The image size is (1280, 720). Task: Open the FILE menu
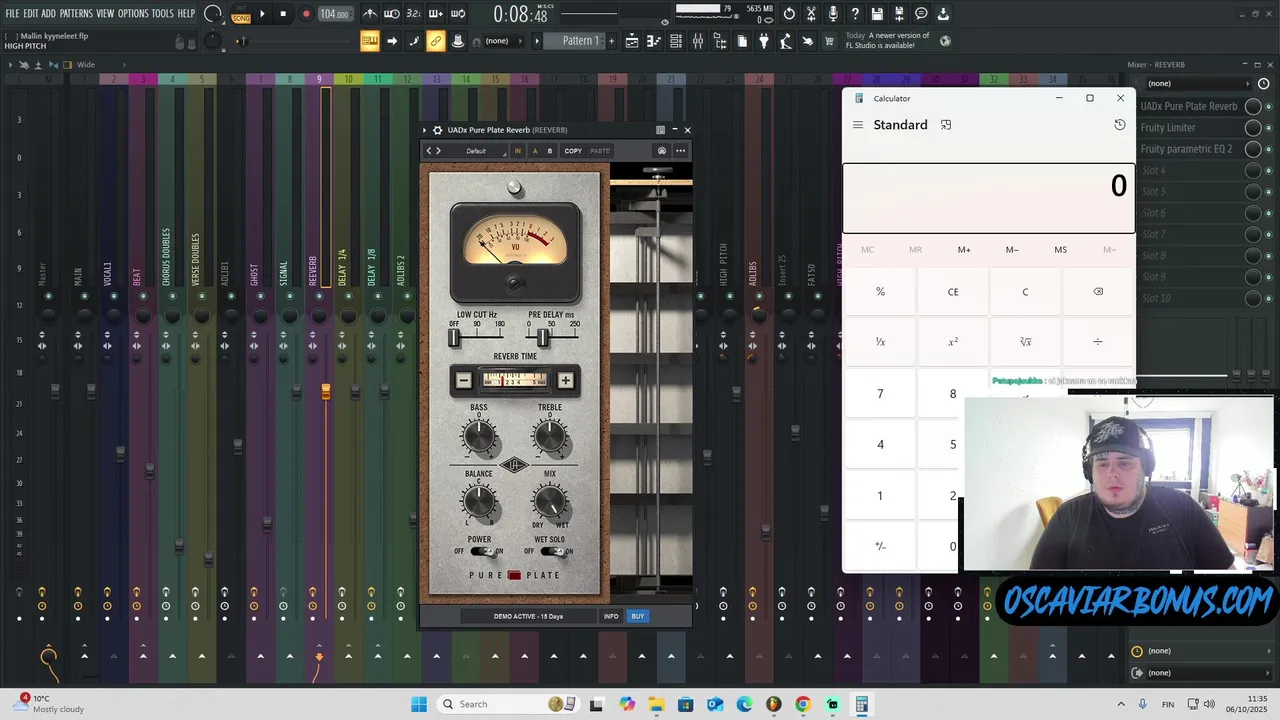coord(12,14)
